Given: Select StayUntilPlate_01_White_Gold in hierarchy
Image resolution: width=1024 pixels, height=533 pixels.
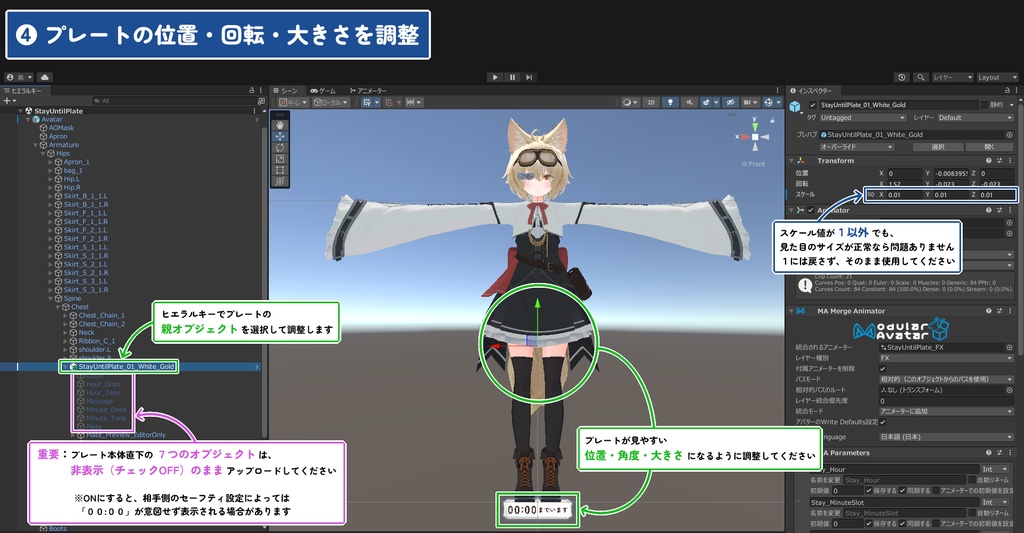Looking at the screenshot, I should pyautogui.click(x=127, y=366).
